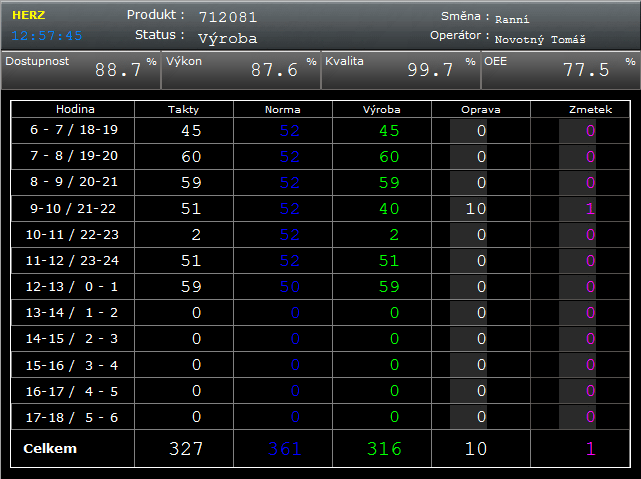The image size is (641, 479).
Task: Click Oprava value 10 in 9-10 row
Action: coord(476,209)
